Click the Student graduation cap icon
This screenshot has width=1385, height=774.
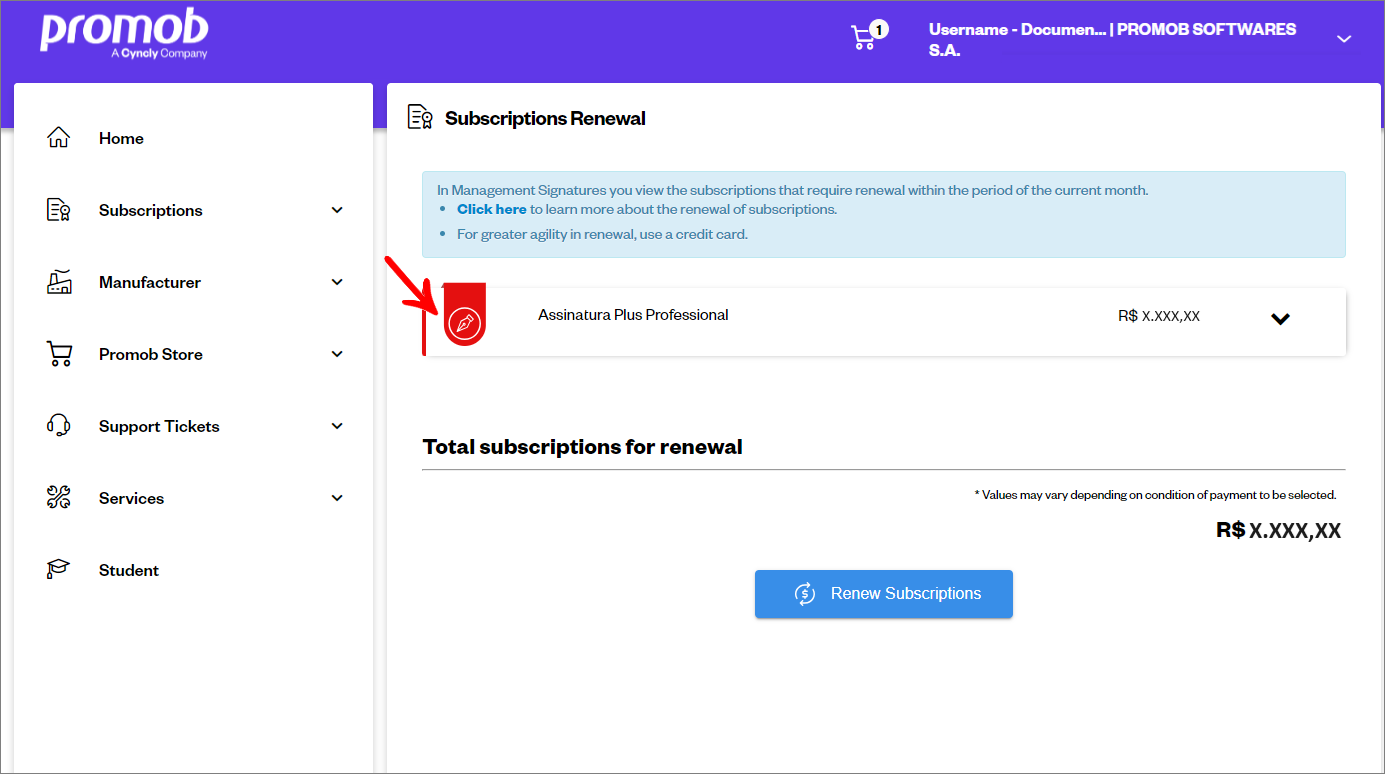[59, 570]
